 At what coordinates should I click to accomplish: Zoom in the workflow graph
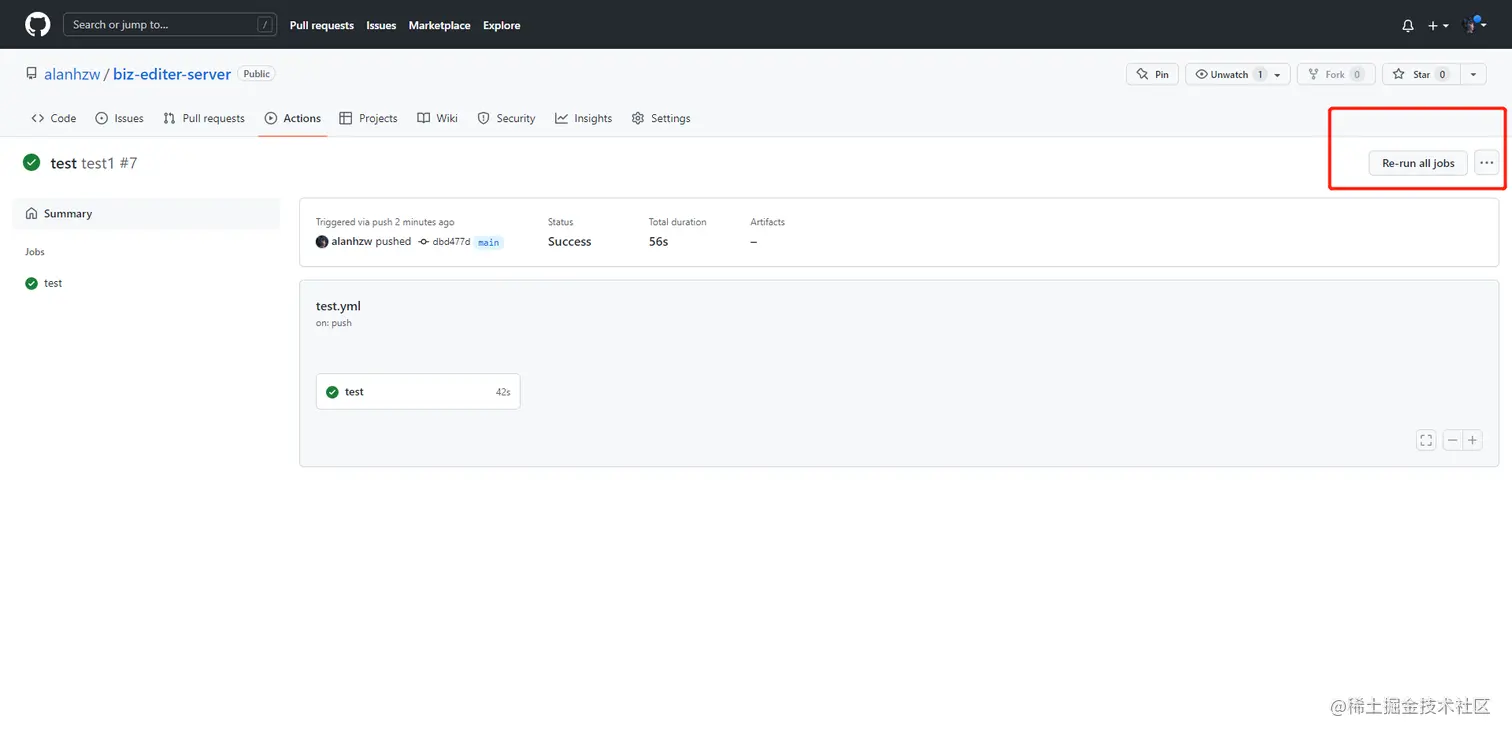click(1473, 440)
